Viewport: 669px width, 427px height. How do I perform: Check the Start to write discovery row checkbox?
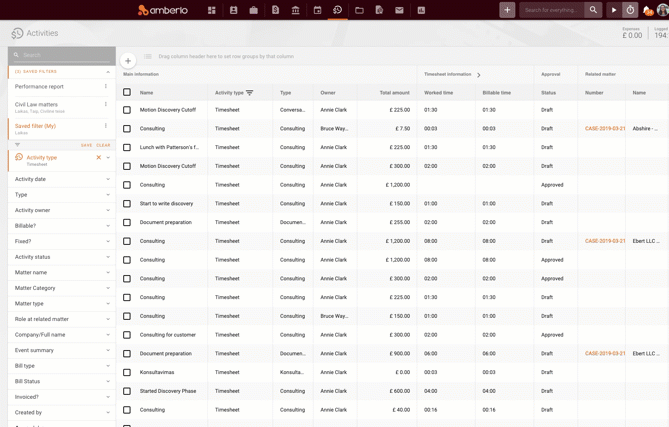(127, 203)
